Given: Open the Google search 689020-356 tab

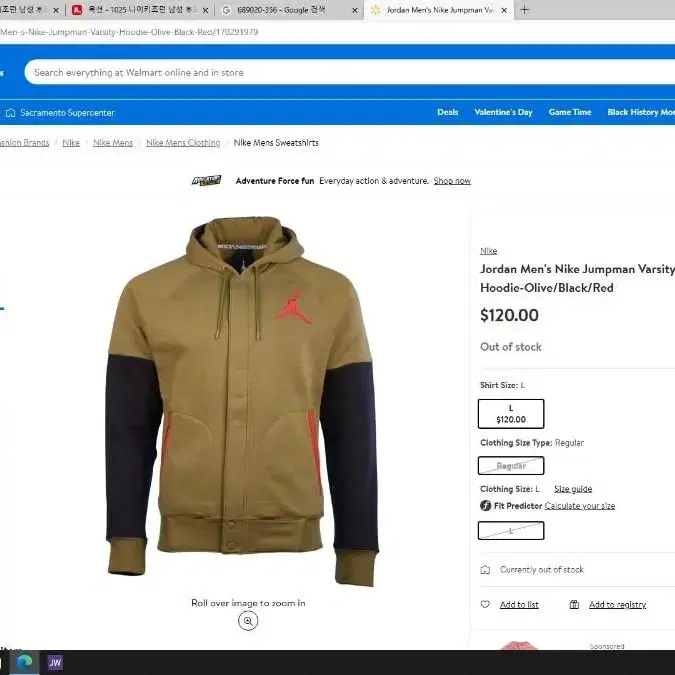Looking at the screenshot, I should [x=289, y=10].
